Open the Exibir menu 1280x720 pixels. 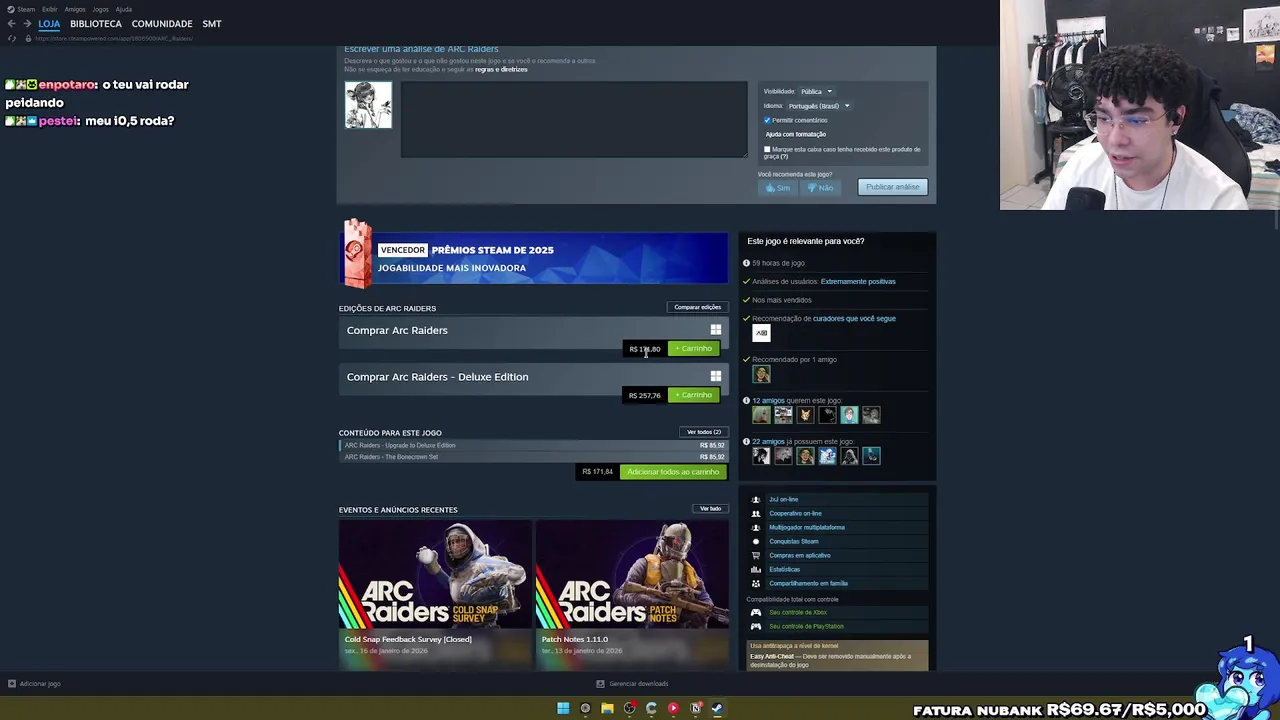[49, 9]
